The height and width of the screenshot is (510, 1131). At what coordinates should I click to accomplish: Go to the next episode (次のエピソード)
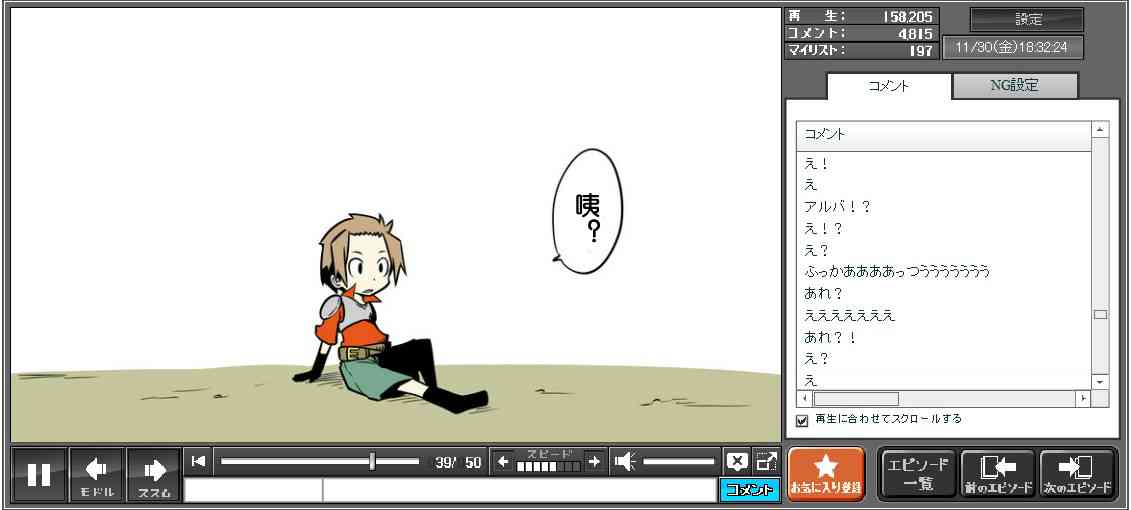point(1077,474)
